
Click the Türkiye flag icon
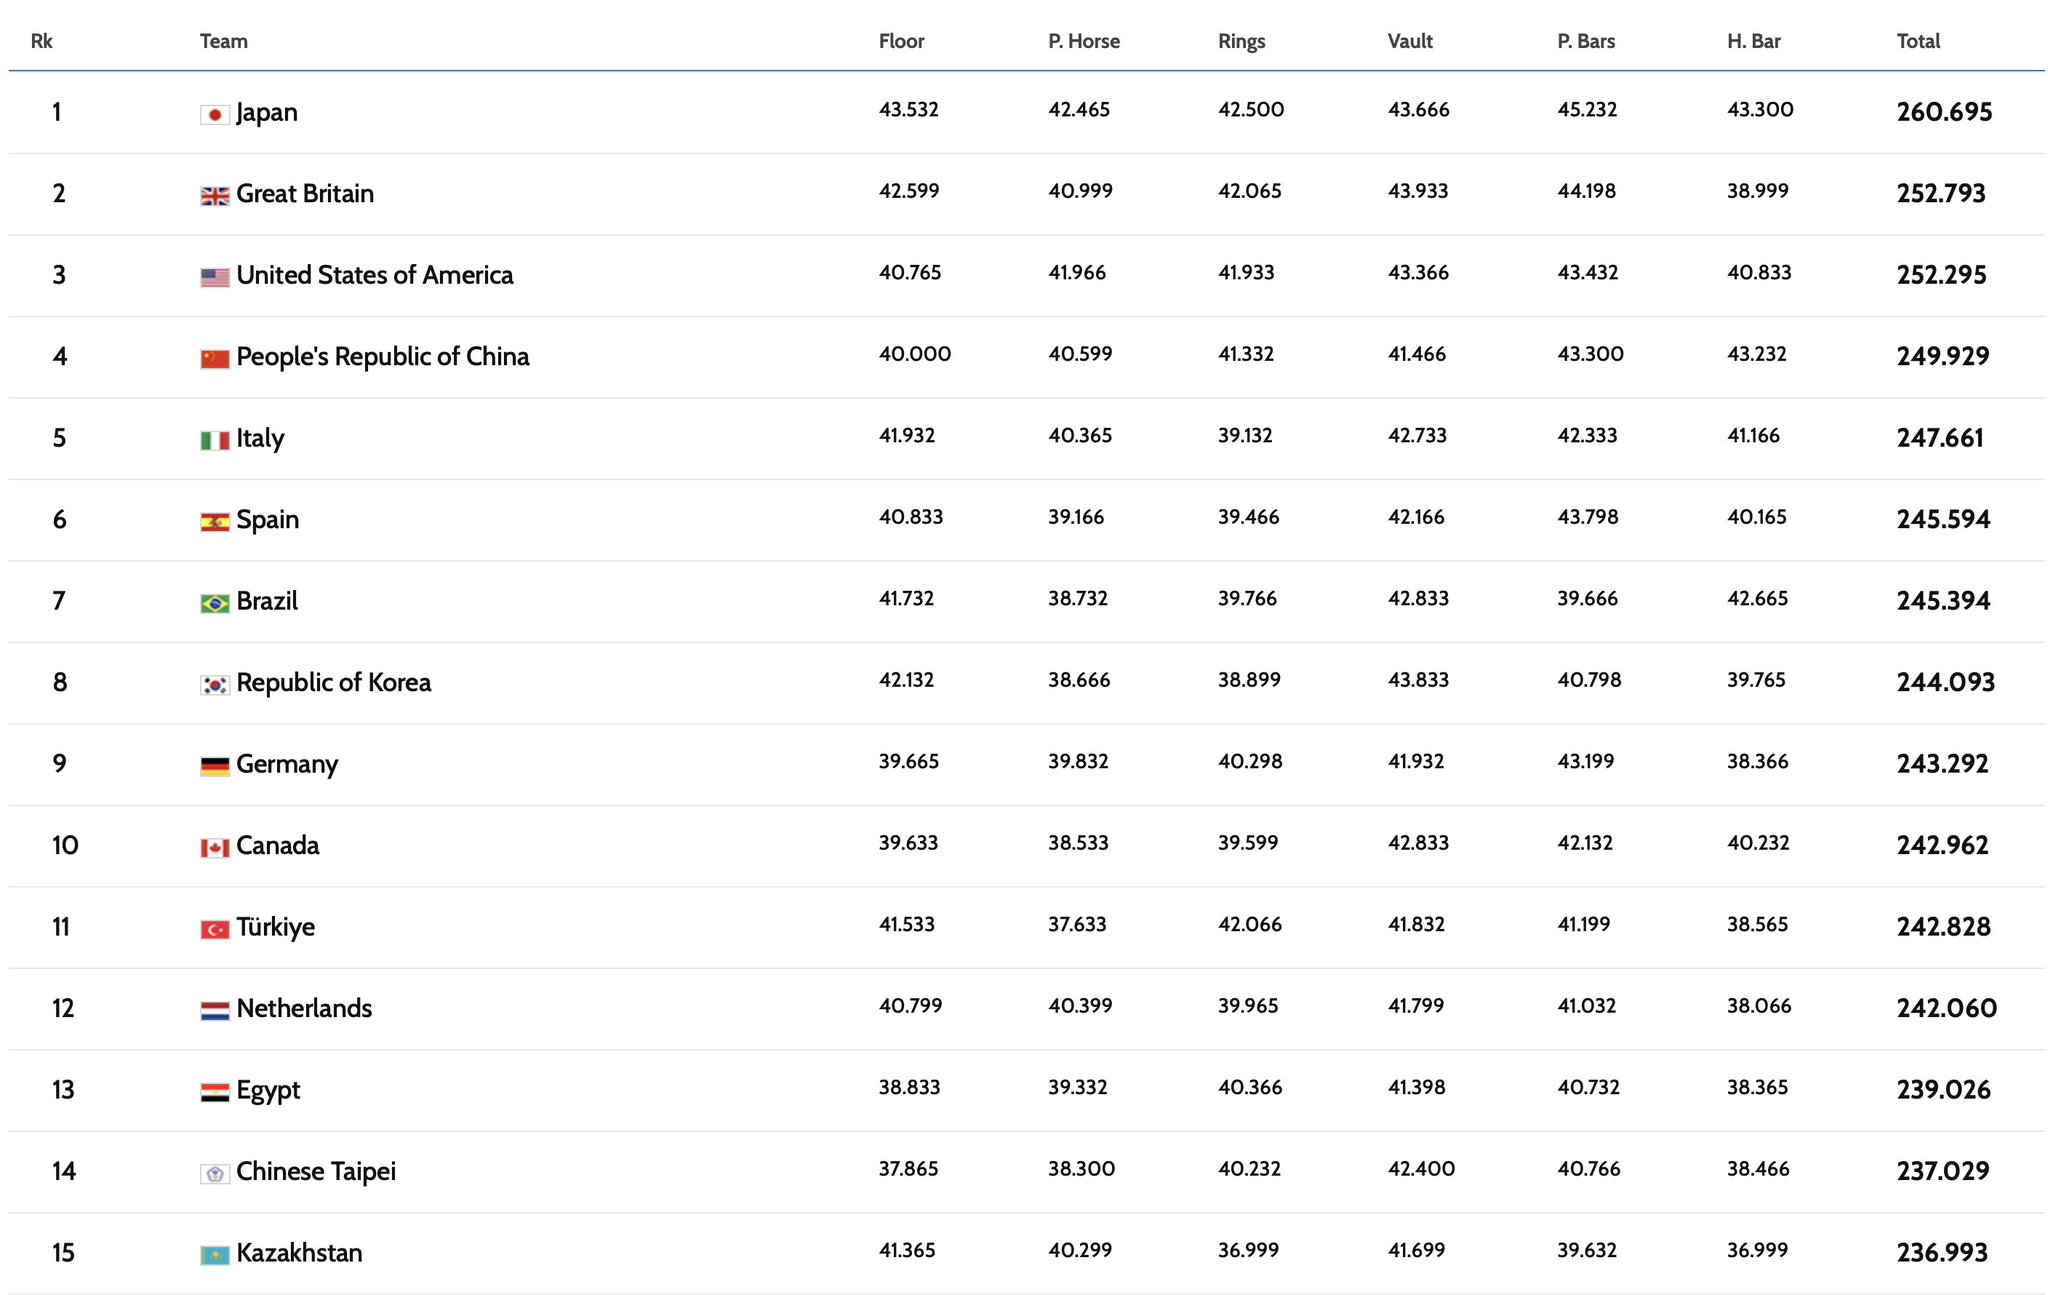click(214, 929)
